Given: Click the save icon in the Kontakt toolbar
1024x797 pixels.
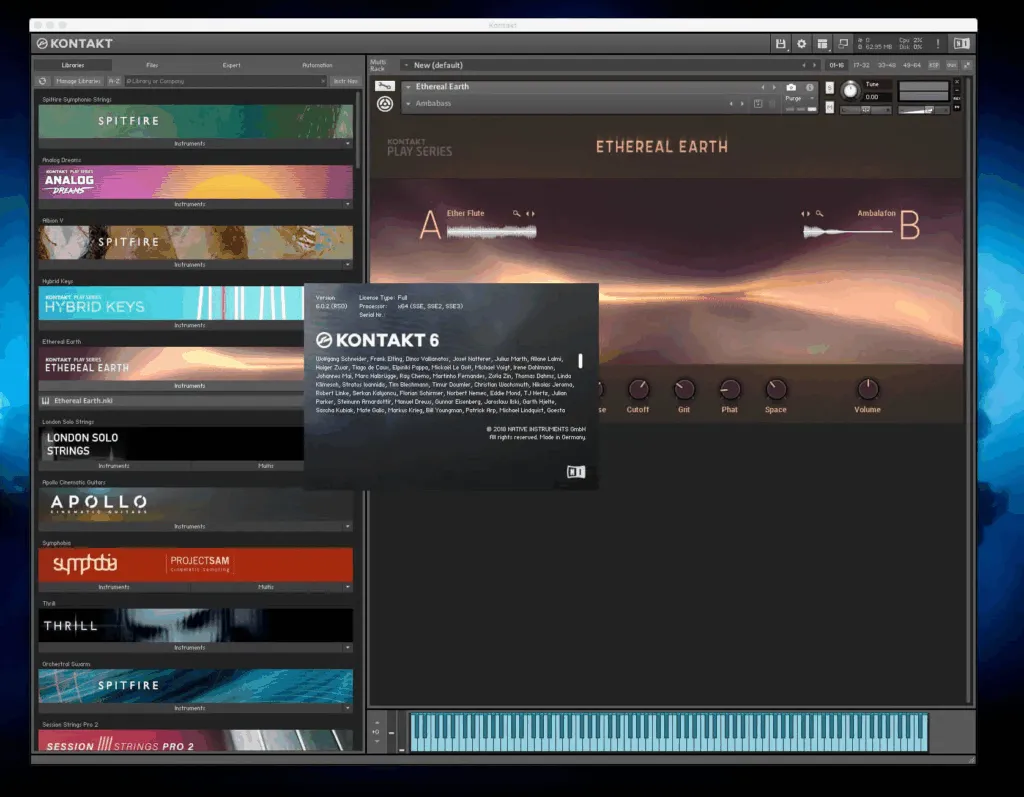Looking at the screenshot, I should (x=781, y=43).
